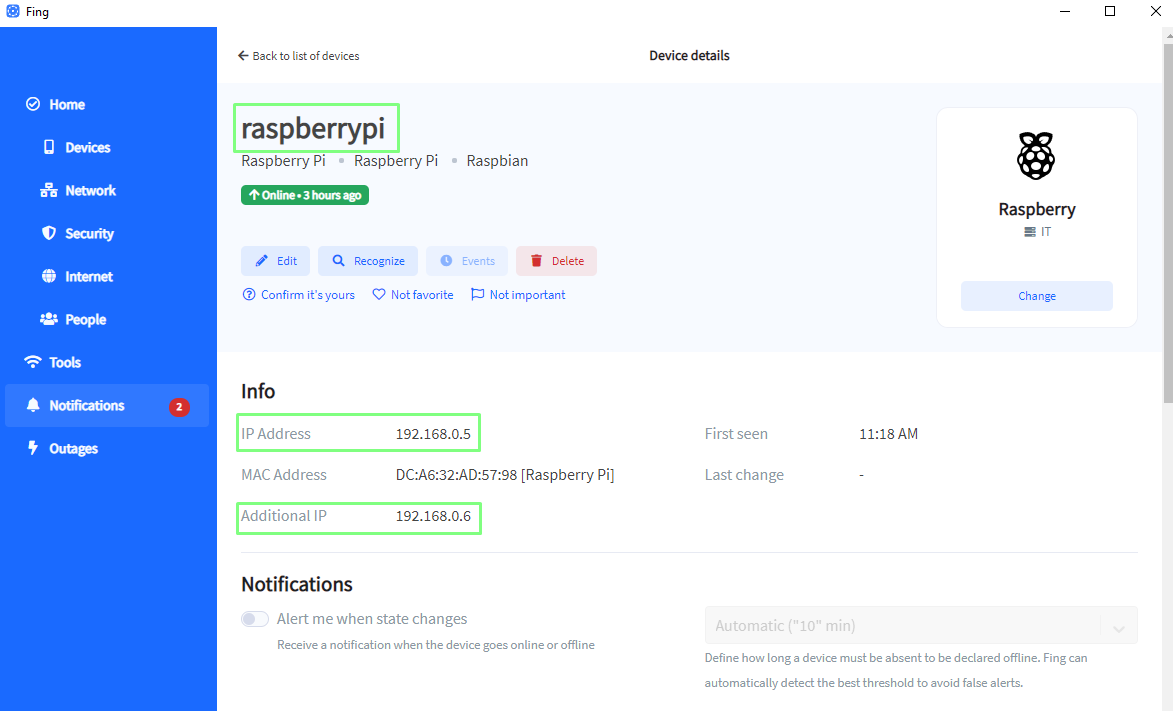This screenshot has height=711, width=1173.
Task: Click the Notifications bell icon
Action: [x=33, y=405]
